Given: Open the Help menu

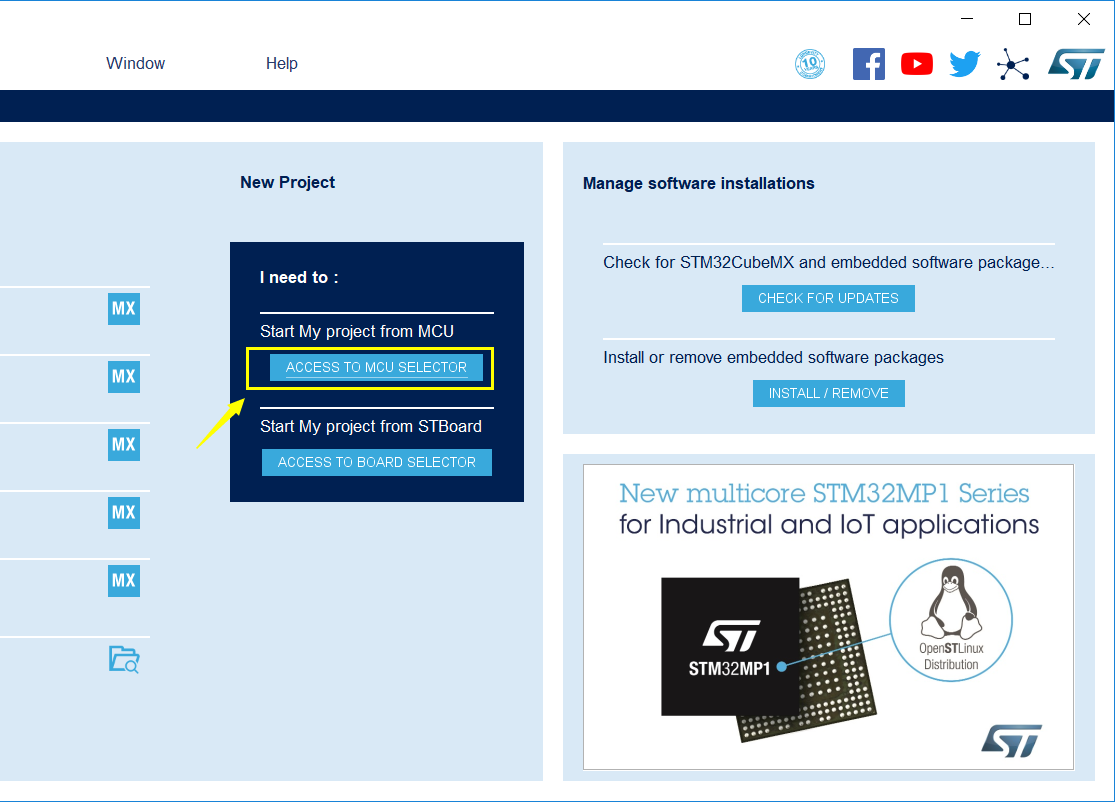Looking at the screenshot, I should pos(282,63).
